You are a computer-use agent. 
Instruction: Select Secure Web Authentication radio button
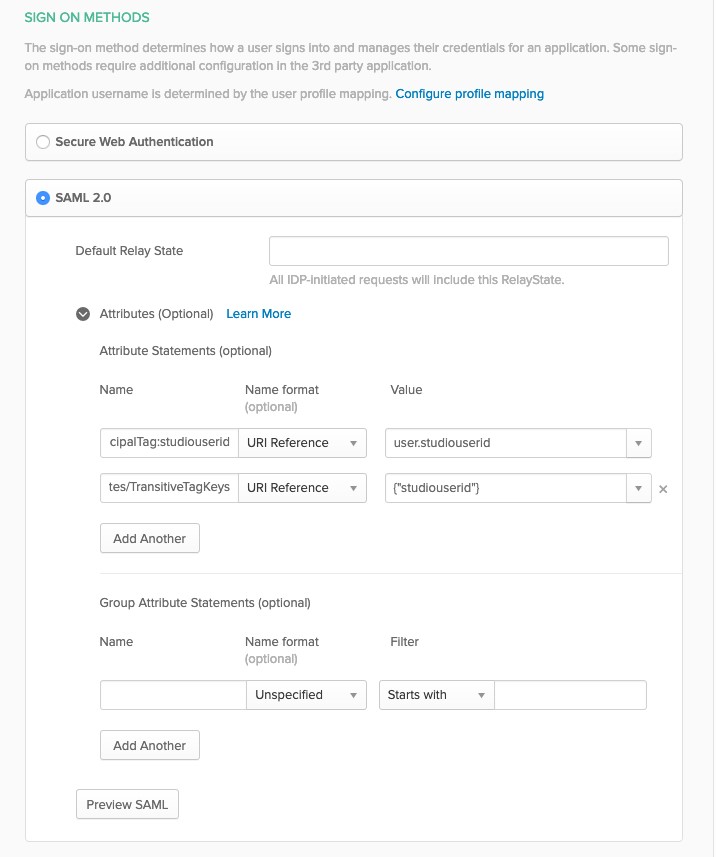point(43,142)
